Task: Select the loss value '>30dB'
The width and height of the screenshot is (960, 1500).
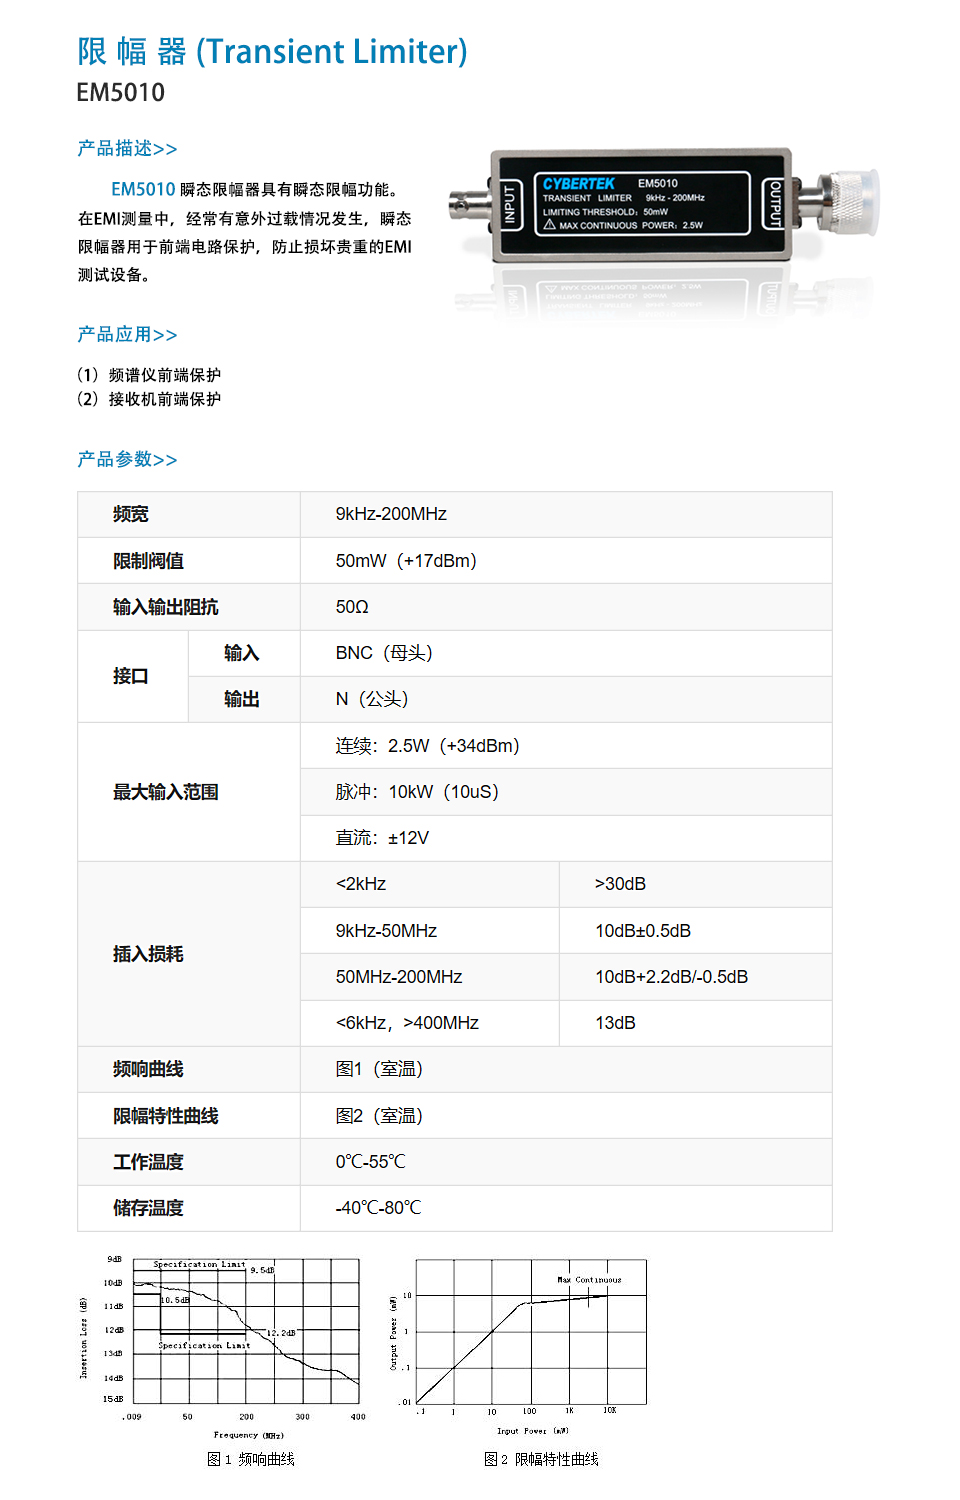Action: tap(620, 884)
